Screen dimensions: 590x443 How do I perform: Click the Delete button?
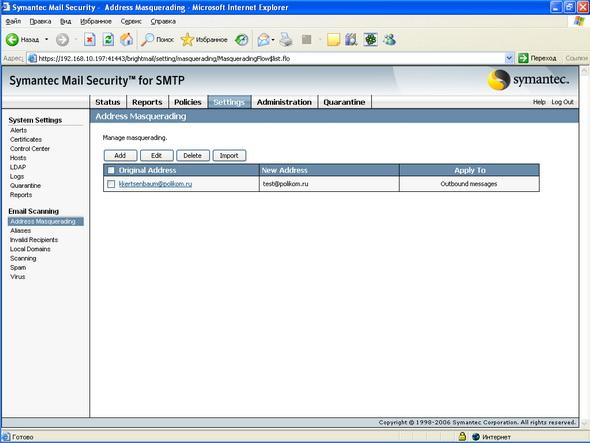coord(192,155)
